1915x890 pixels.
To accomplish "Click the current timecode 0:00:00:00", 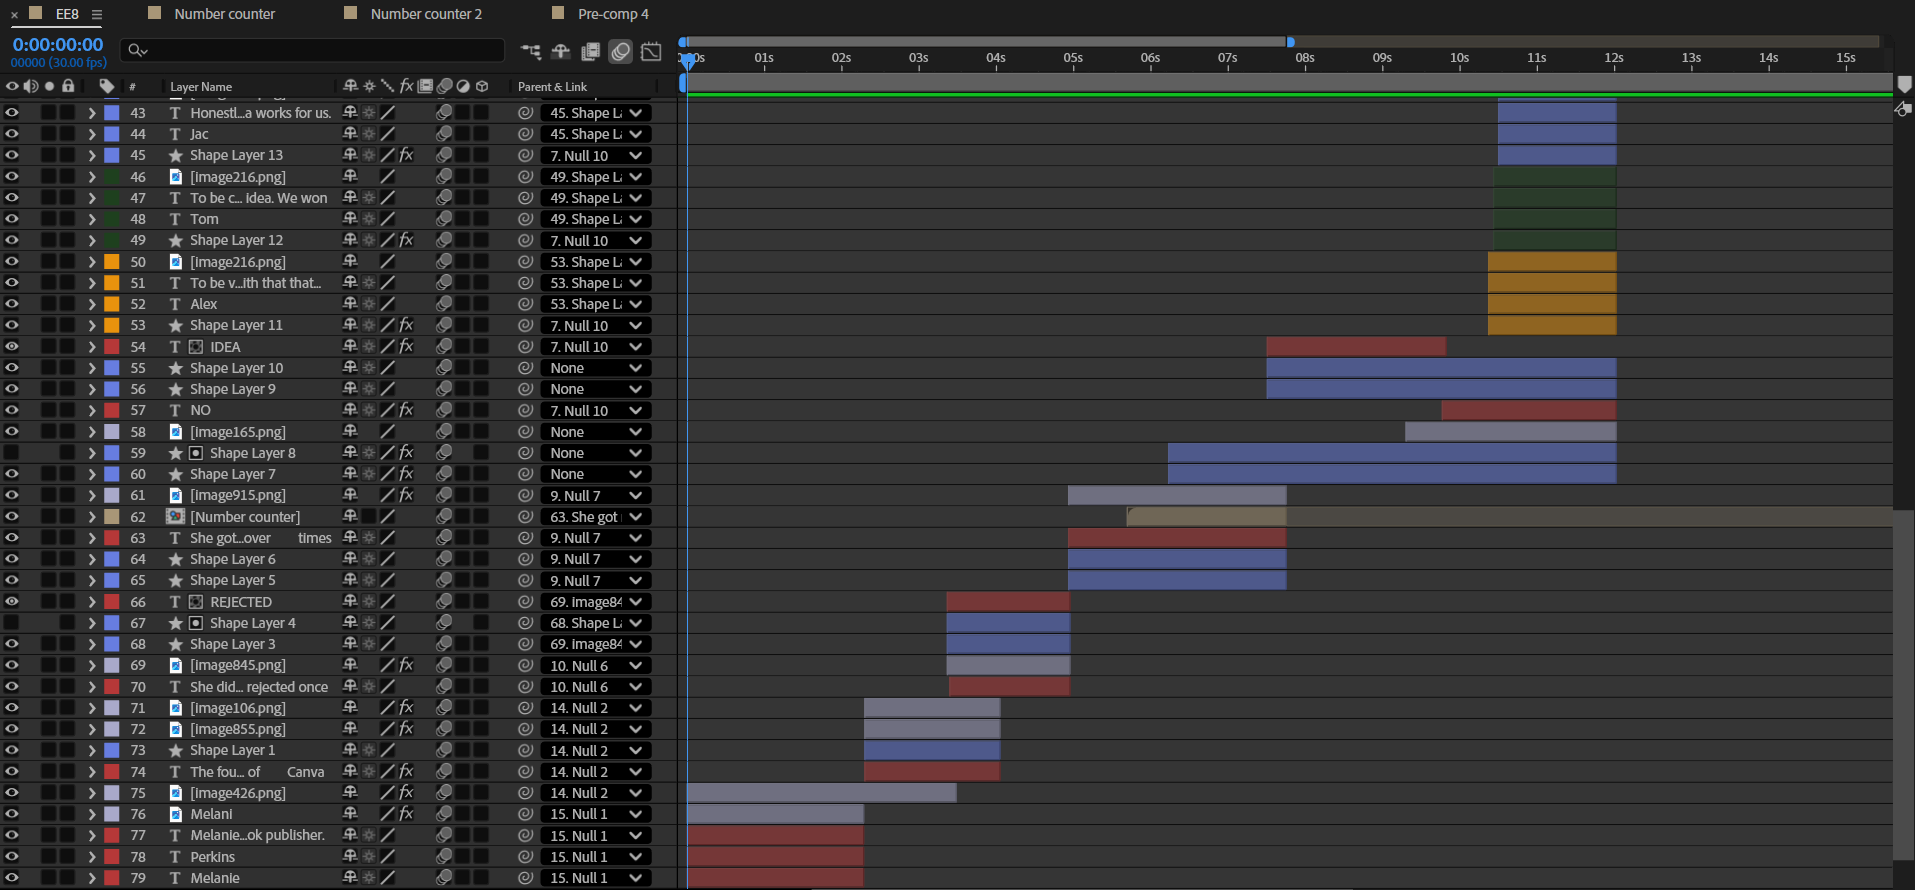I will (x=58, y=45).
